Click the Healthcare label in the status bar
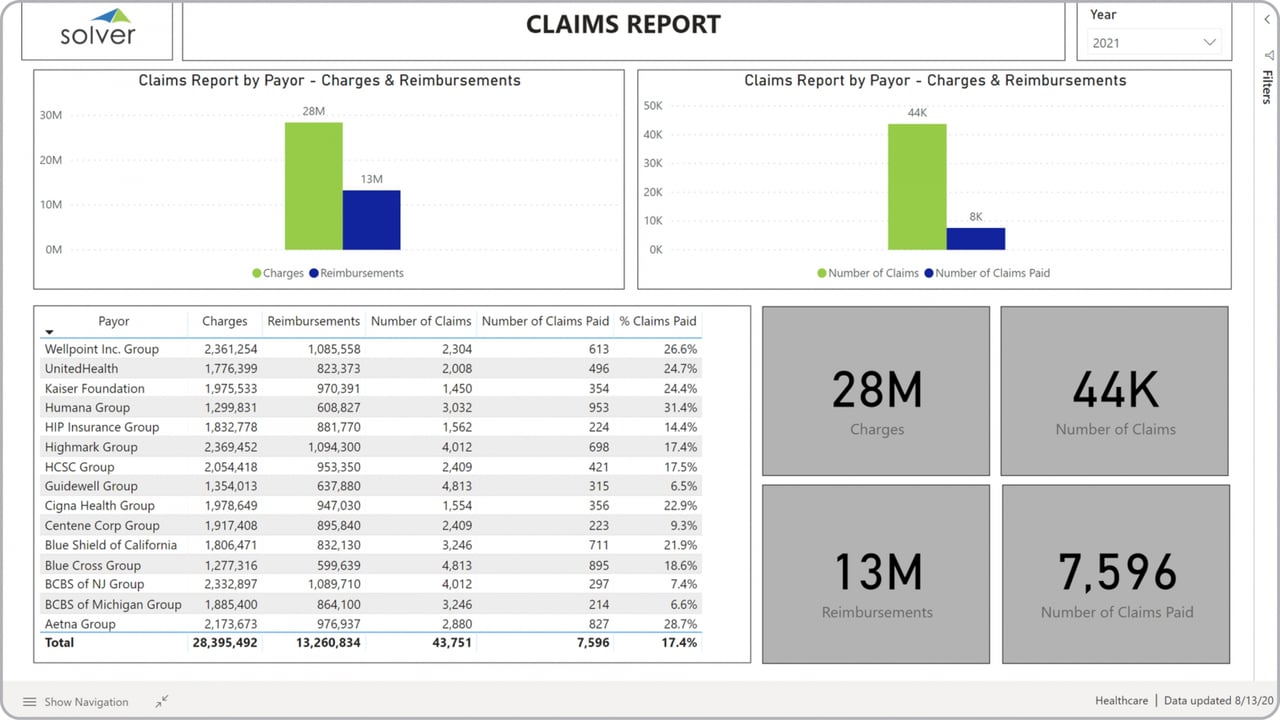This screenshot has height=720, width=1280. (x=1121, y=700)
